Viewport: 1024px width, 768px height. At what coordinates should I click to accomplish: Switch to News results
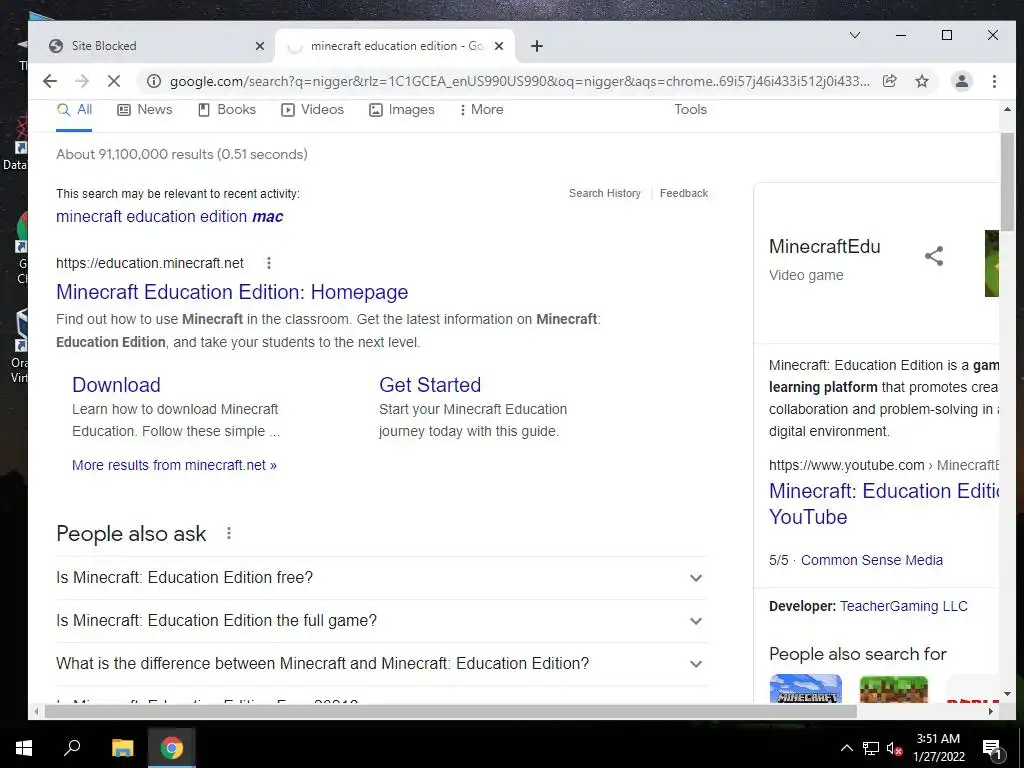(144, 110)
